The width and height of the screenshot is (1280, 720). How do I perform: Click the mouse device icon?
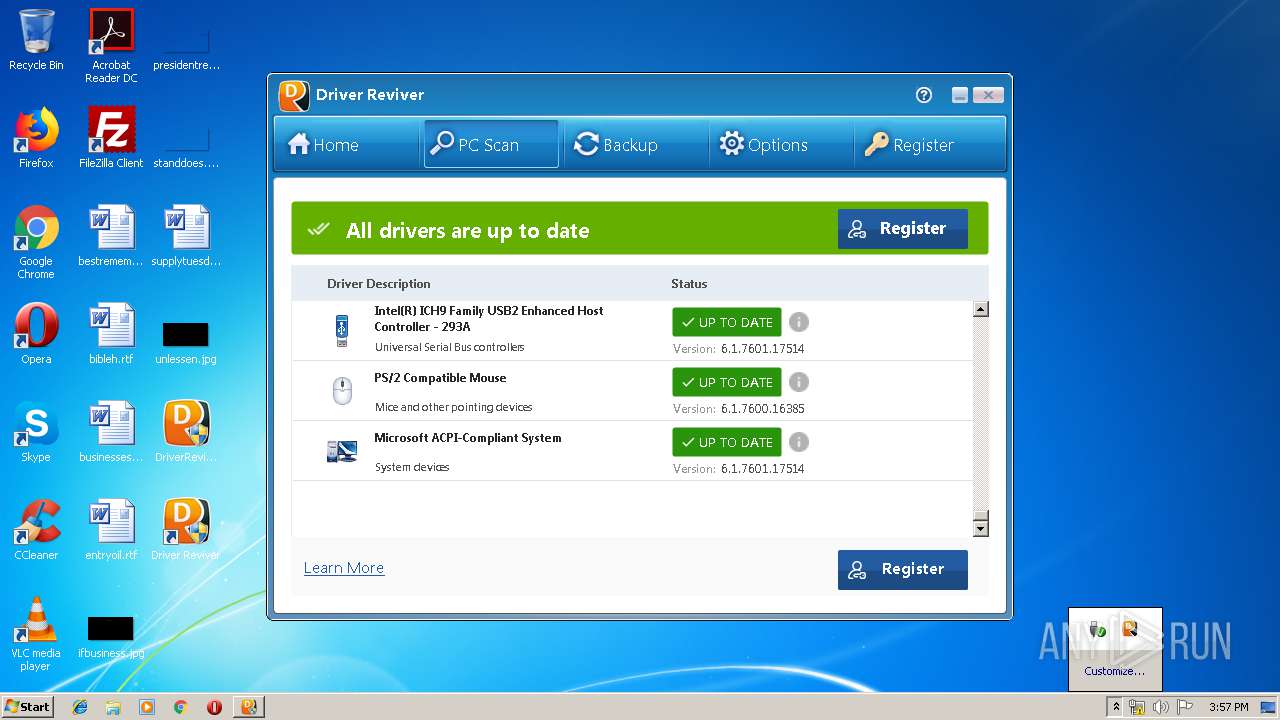(342, 391)
